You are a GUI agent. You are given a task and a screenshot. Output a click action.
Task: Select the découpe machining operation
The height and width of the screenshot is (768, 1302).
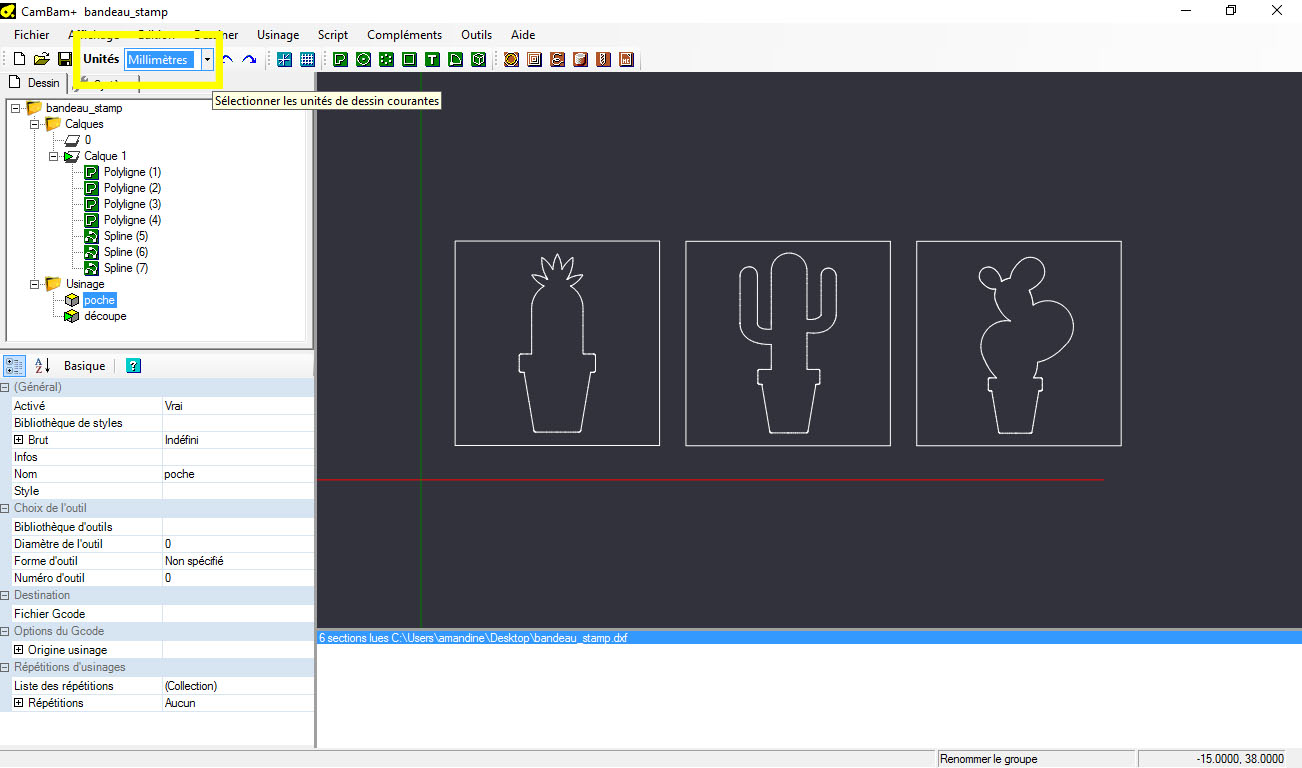pyautogui.click(x=105, y=316)
